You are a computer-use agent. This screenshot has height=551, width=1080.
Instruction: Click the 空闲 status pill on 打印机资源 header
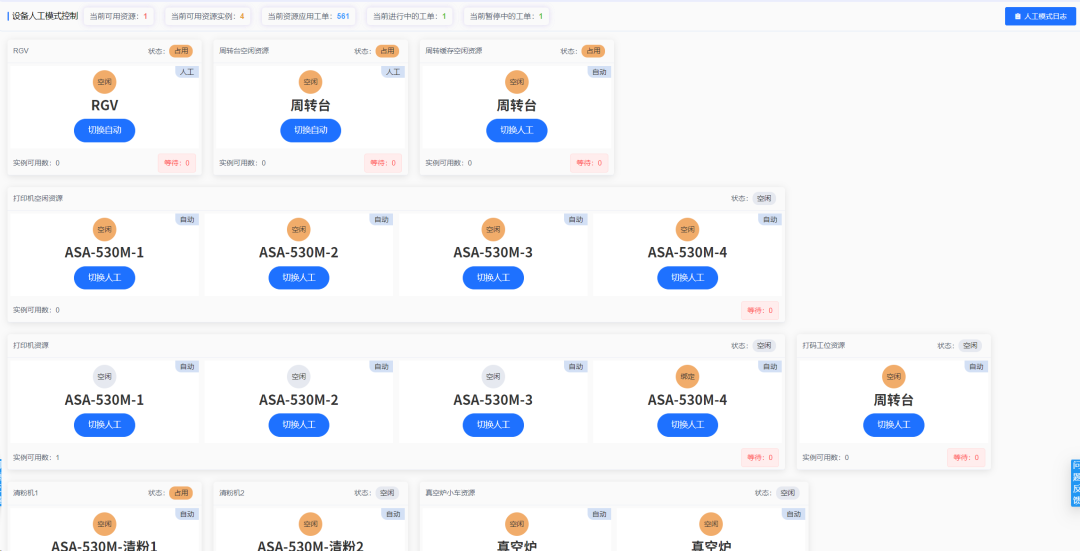point(764,346)
